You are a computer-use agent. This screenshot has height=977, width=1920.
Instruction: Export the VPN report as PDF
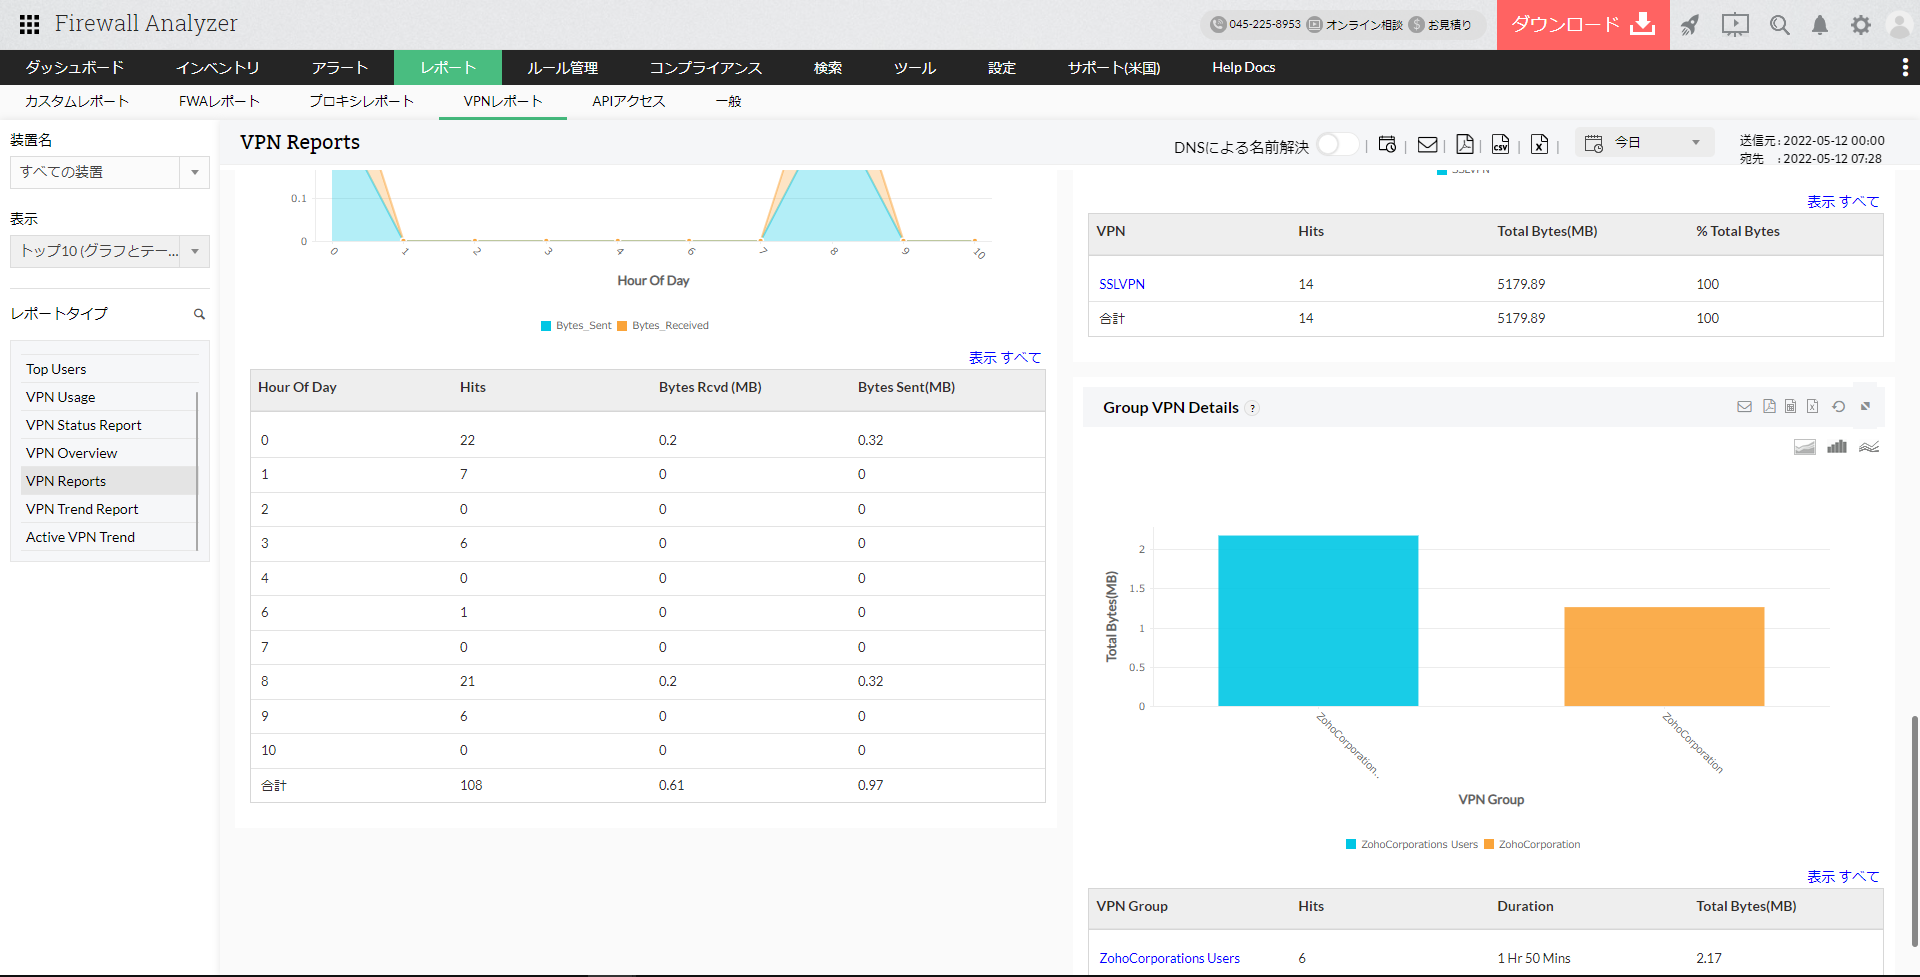pyautogui.click(x=1465, y=145)
